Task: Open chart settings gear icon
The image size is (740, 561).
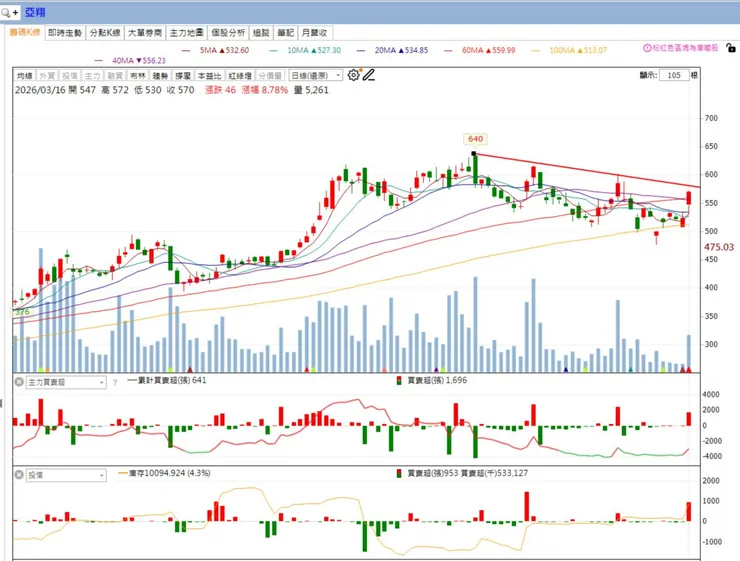Action: [x=353, y=75]
